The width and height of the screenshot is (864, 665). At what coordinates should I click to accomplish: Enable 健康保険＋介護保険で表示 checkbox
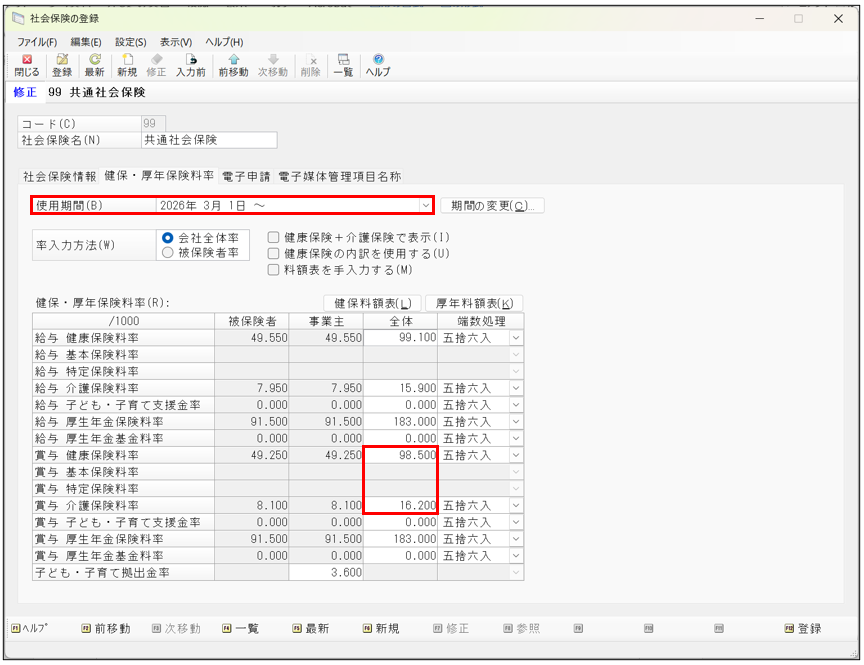coord(273,238)
